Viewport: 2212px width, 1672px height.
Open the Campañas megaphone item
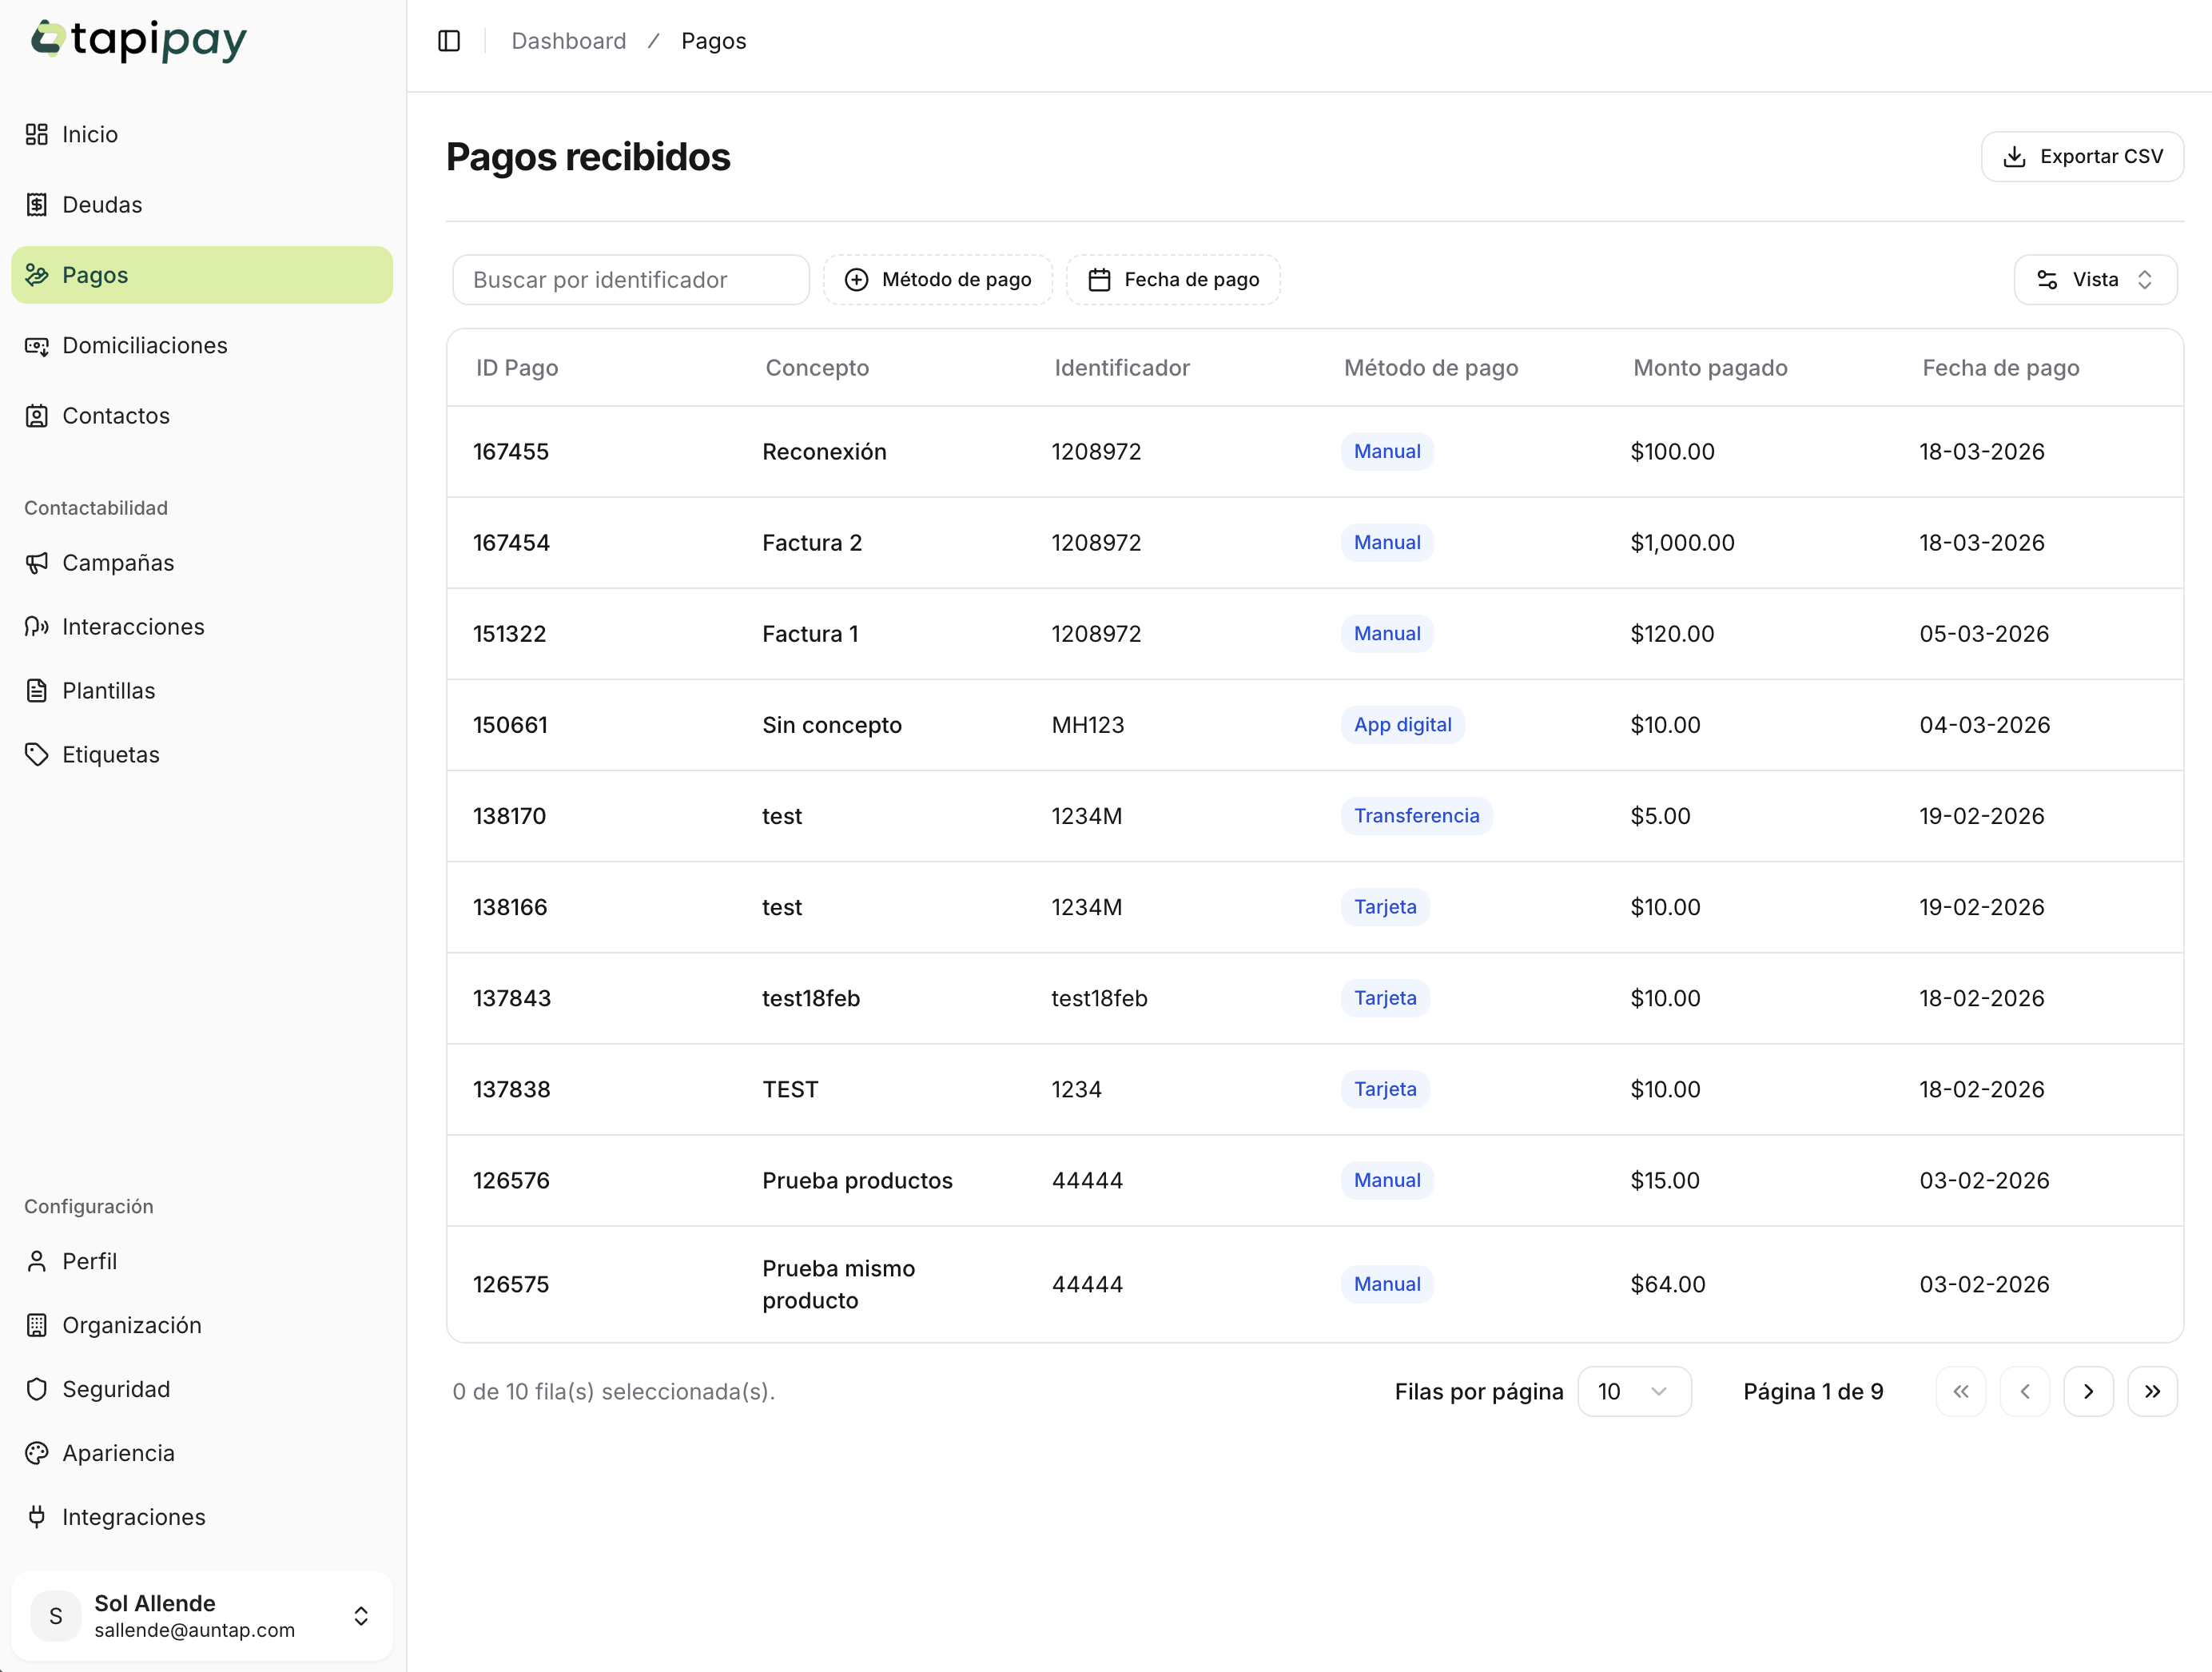coord(117,563)
